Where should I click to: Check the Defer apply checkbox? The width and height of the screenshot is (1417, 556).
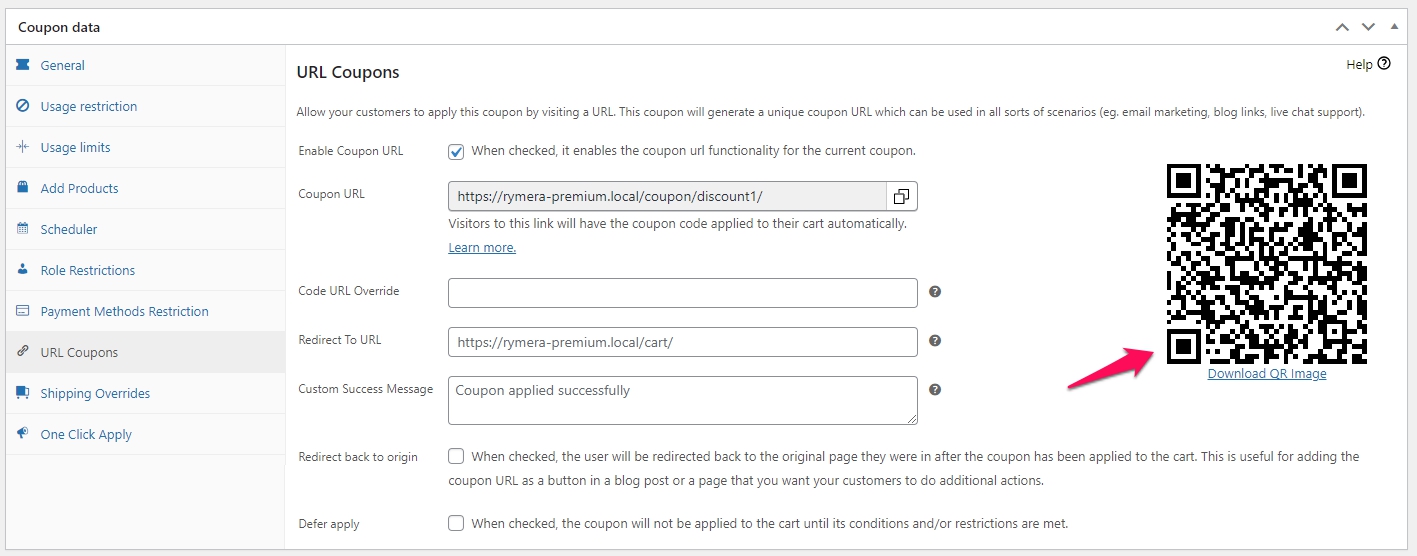click(456, 523)
